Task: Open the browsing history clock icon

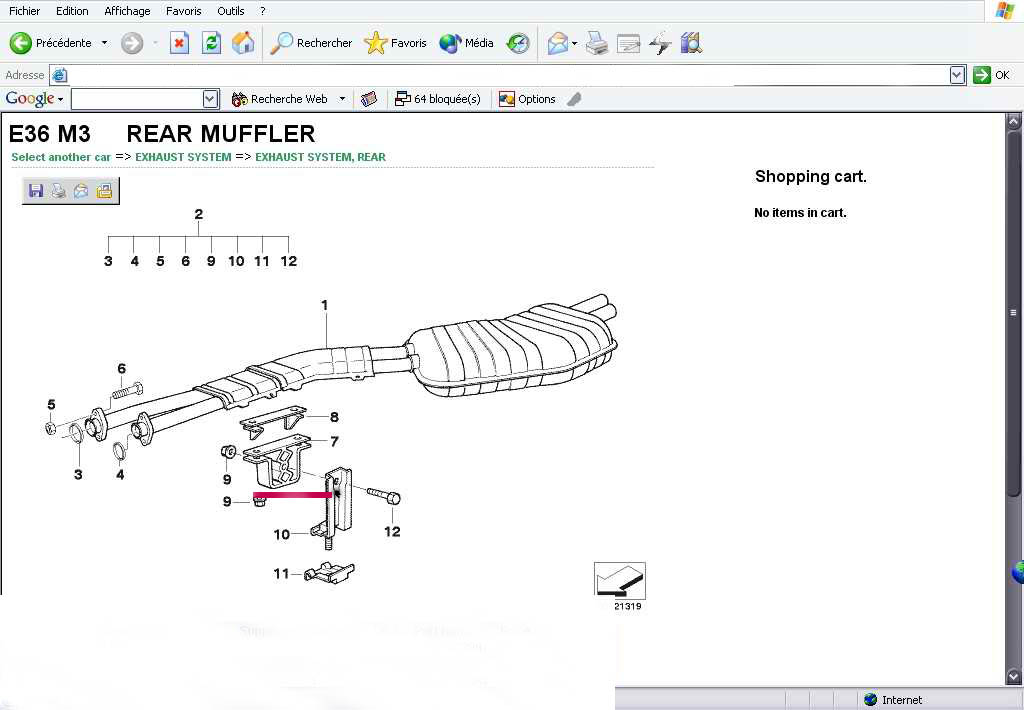Action: (518, 43)
